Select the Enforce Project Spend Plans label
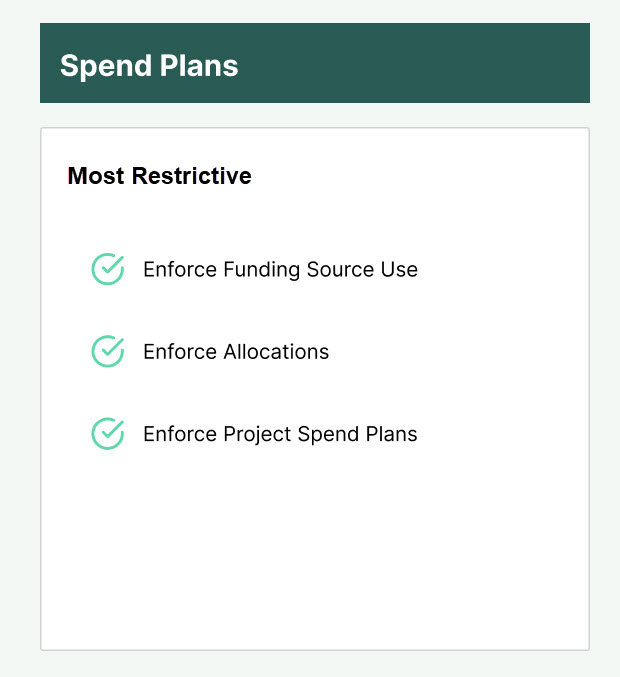 (280, 434)
